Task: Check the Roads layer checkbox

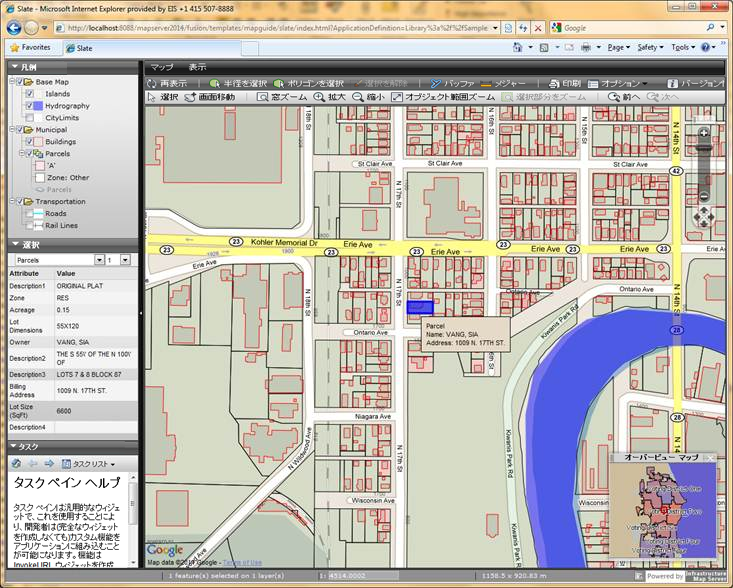Action: (29, 214)
